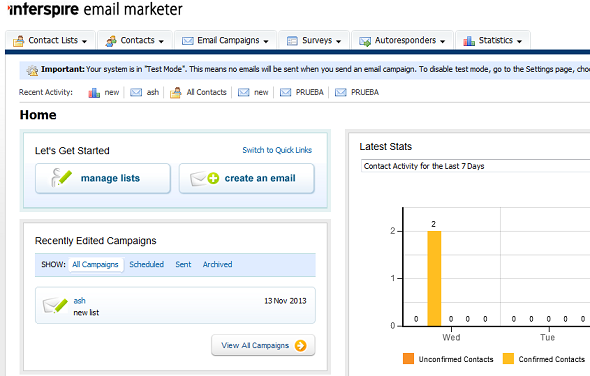Expand the Statistics dropdown arrow
This screenshot has height=376, width=590.
tap(519, 41)
